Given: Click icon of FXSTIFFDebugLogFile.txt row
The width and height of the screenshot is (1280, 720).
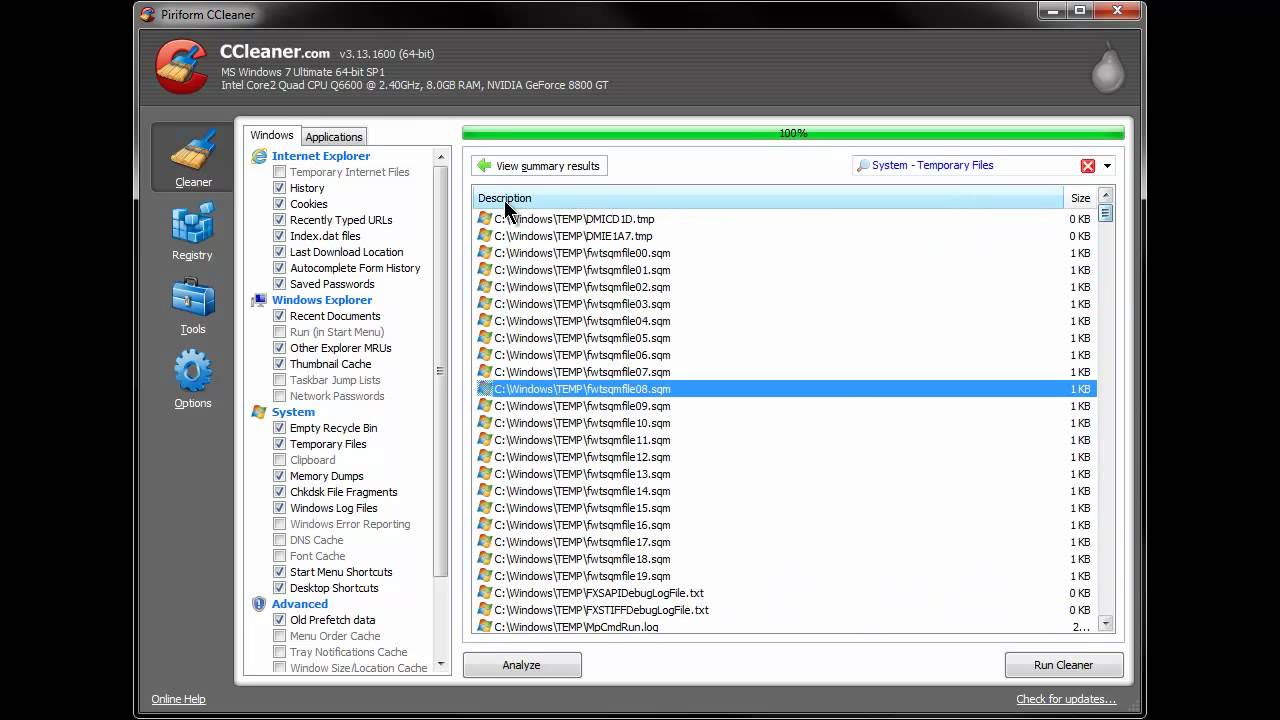Looking at the screenshot, I should [x=485, y=610].
